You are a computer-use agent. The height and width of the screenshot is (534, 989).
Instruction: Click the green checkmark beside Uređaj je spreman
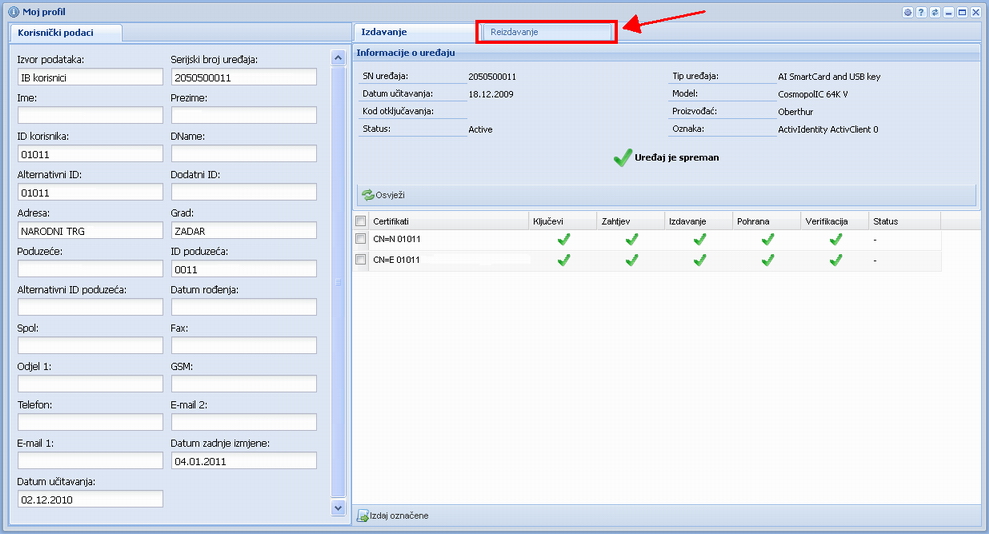pyautogui.click(x=622, y=157)
